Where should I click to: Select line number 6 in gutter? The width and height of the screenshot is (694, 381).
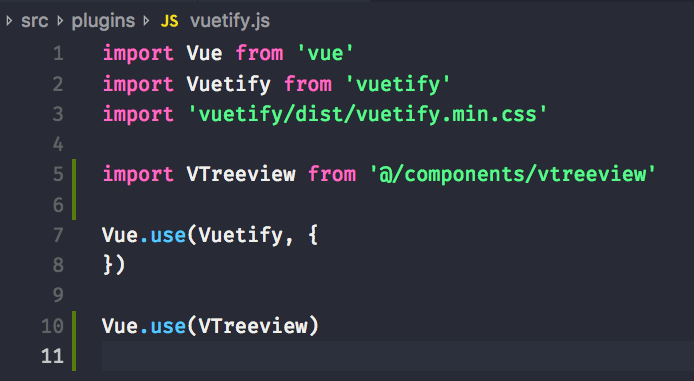click(x=58, y=205)
